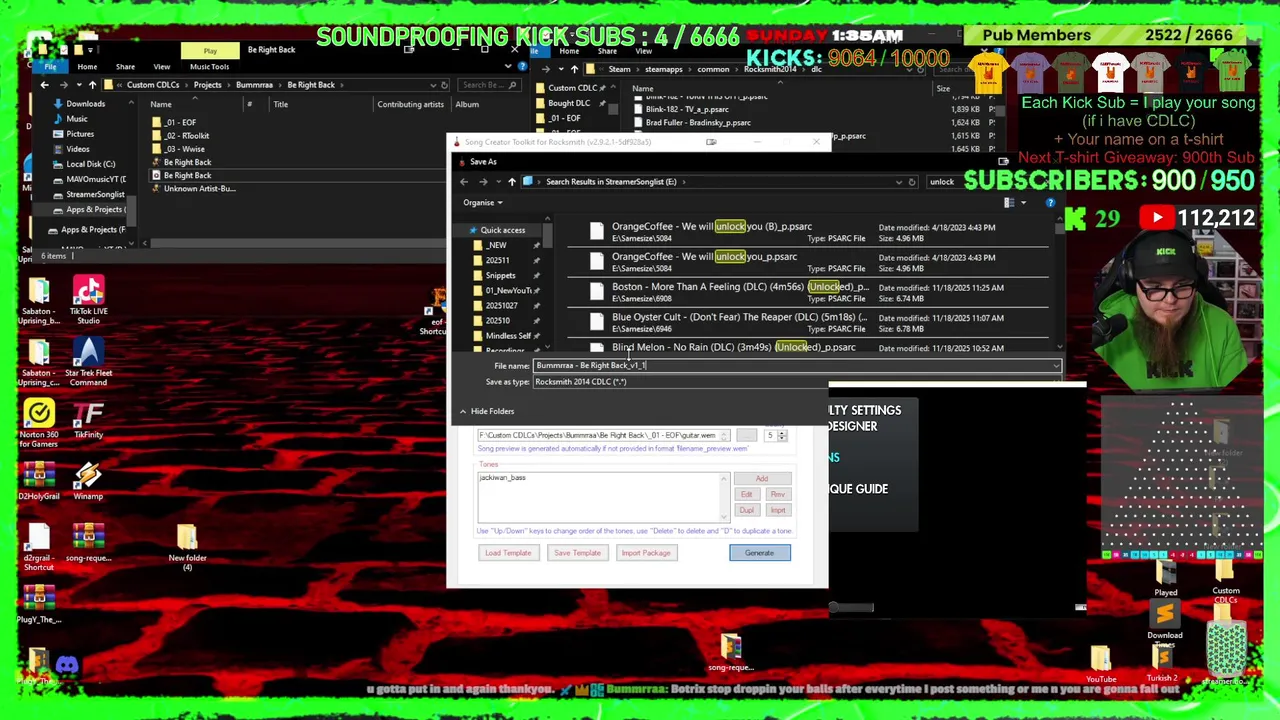Click Up arrow in Save As dialog
This screenshot has width=1280, height=720.
[511, 182]
